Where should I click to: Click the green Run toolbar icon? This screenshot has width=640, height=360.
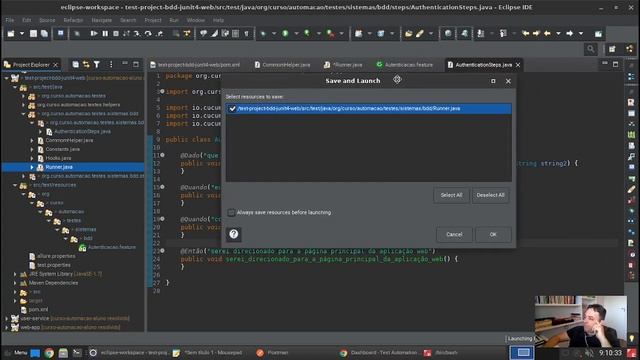(x=285, y=33)
